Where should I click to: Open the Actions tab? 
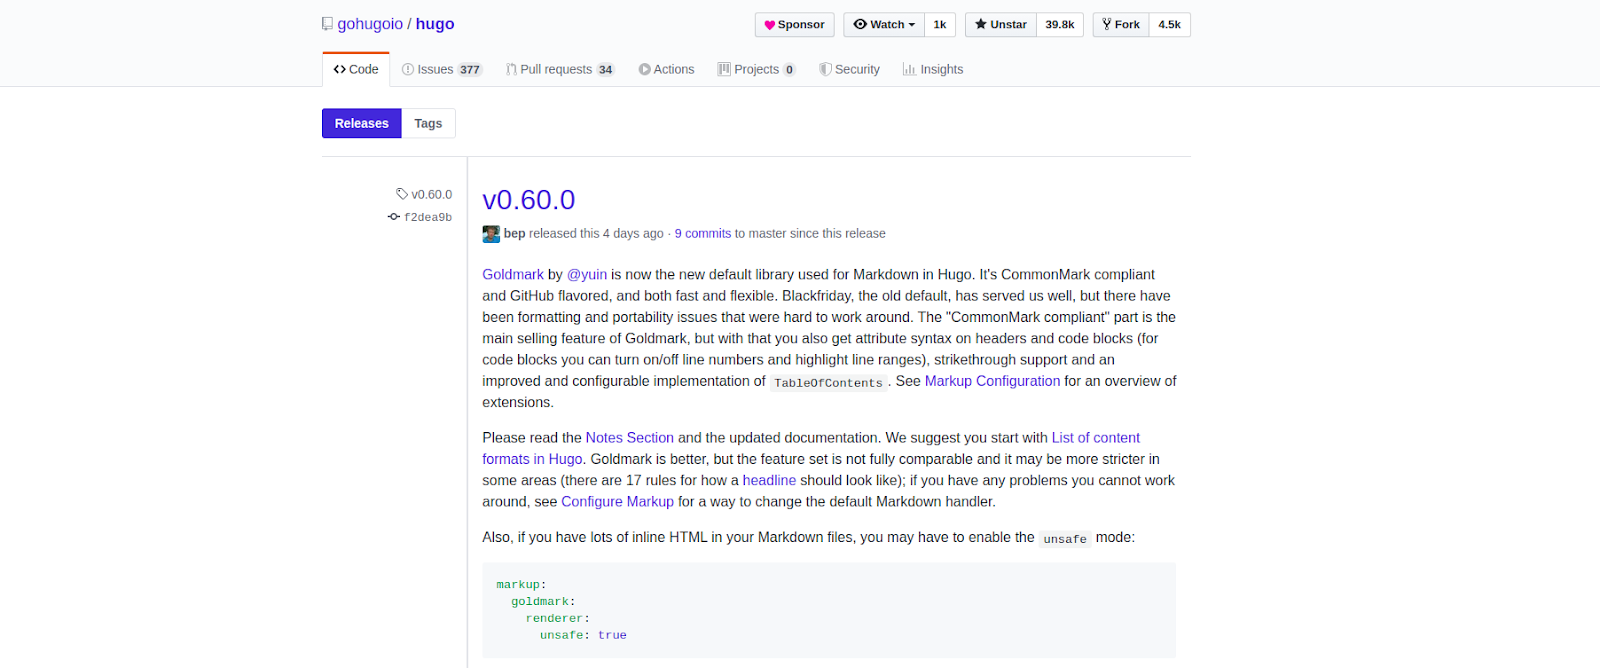pyautogui.click(x=666, y=69)
